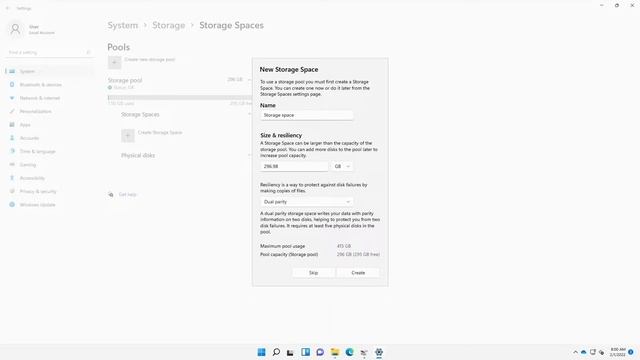Click the notification badge in tray
The width and height of the screenshot is (640, 360).
[631, 352]
